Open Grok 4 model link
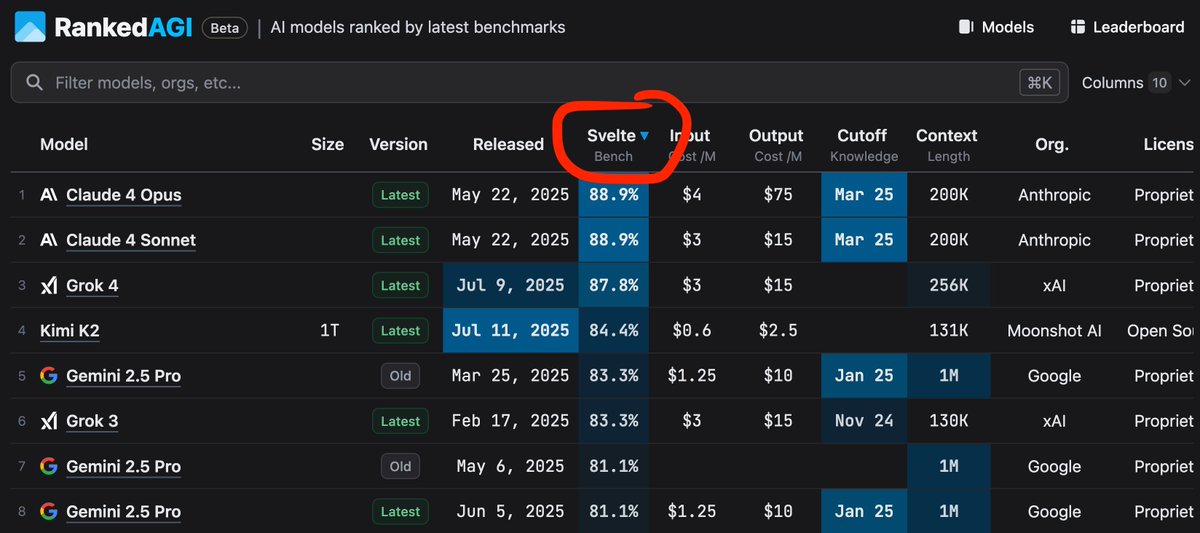 (x=92, y=285)
